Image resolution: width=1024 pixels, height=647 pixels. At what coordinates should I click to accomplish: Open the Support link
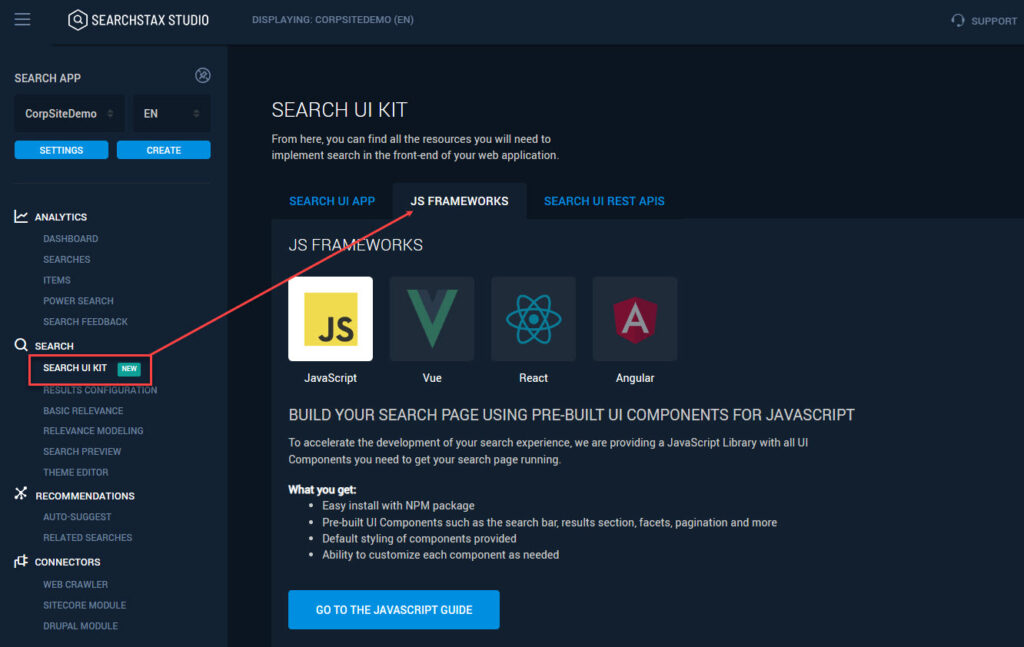pos(993,21)
